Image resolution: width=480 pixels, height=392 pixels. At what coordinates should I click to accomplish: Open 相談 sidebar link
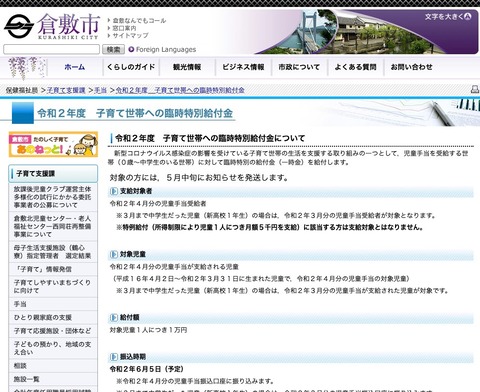[x=53, y=366]
